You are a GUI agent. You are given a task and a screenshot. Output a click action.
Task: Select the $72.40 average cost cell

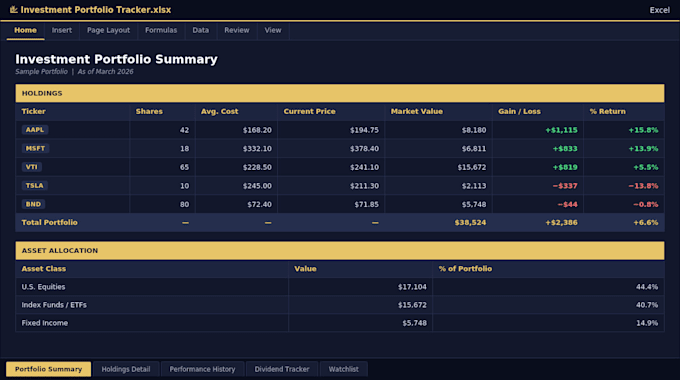(x=236, y=204)
